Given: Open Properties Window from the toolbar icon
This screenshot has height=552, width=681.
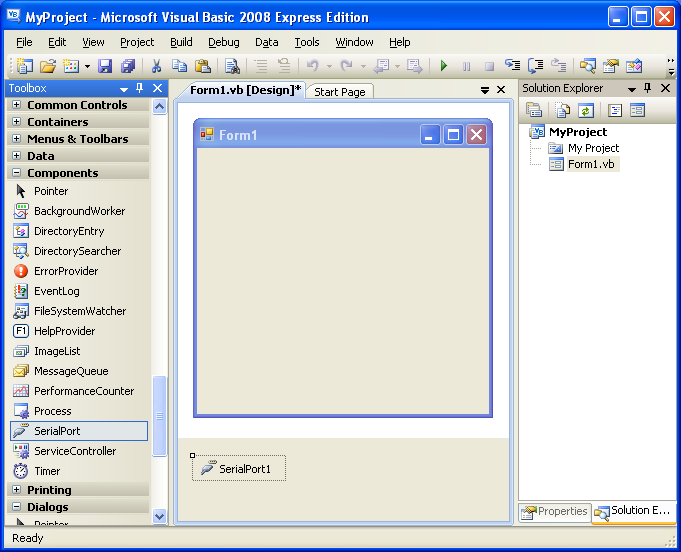Looking at the screenshot, I should [x=611, y=66].
